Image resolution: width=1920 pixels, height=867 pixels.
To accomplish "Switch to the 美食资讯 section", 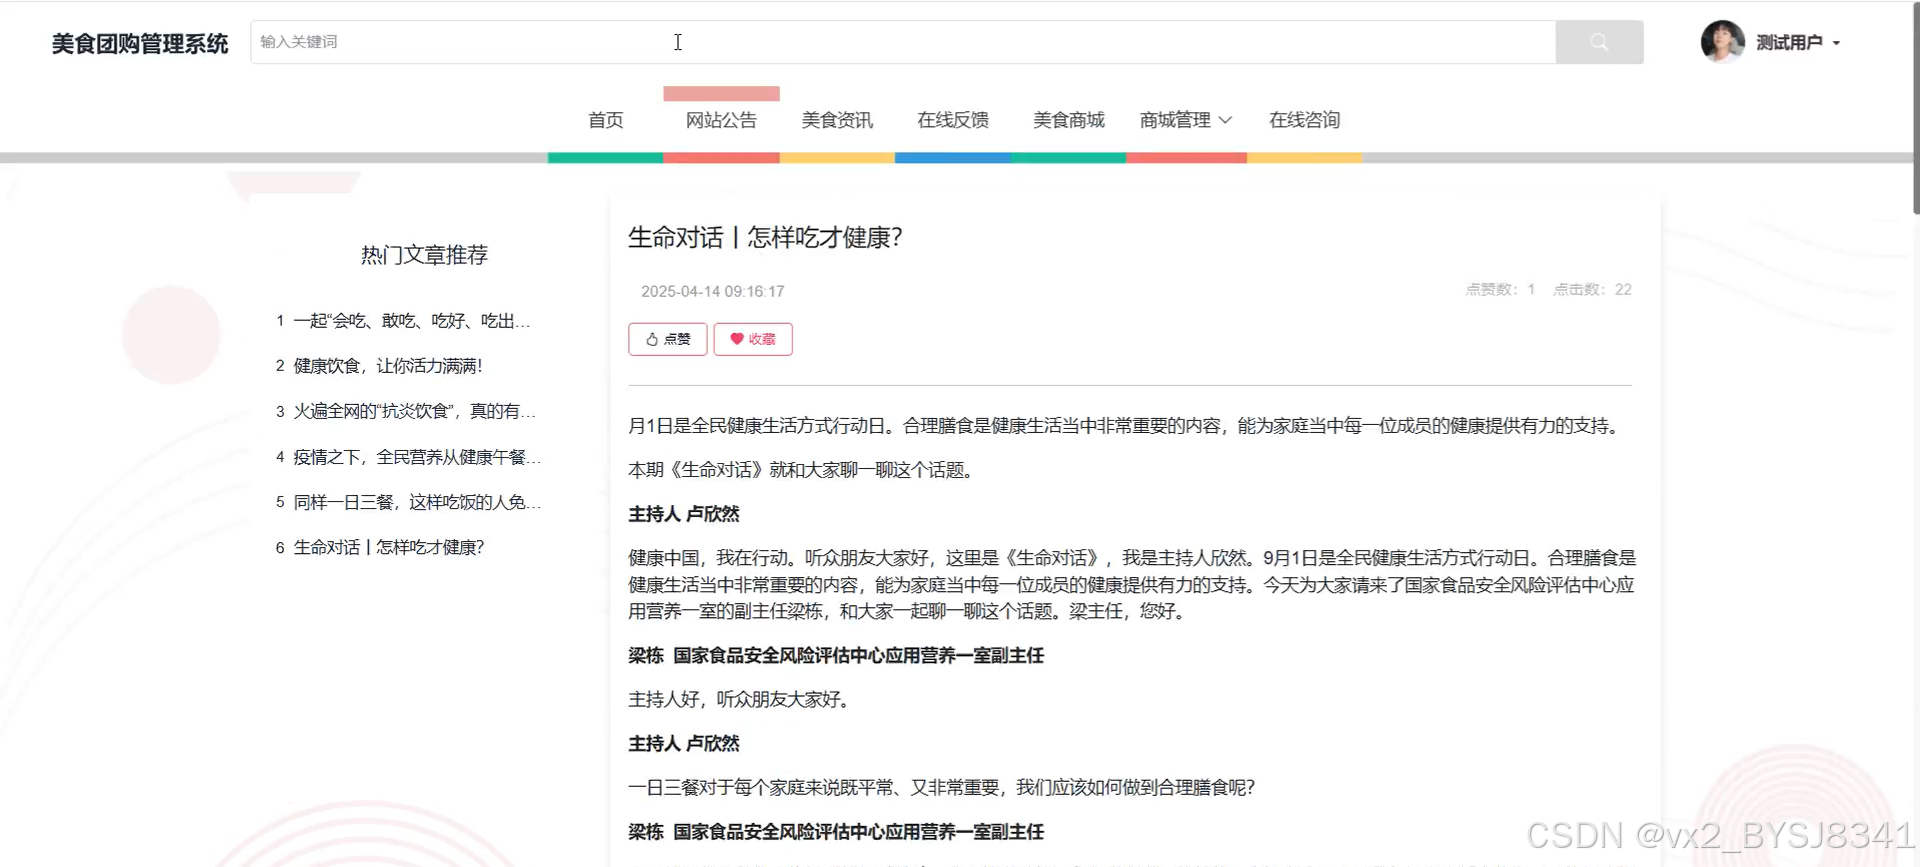I will pyautogui.click(x=837, y=120).
